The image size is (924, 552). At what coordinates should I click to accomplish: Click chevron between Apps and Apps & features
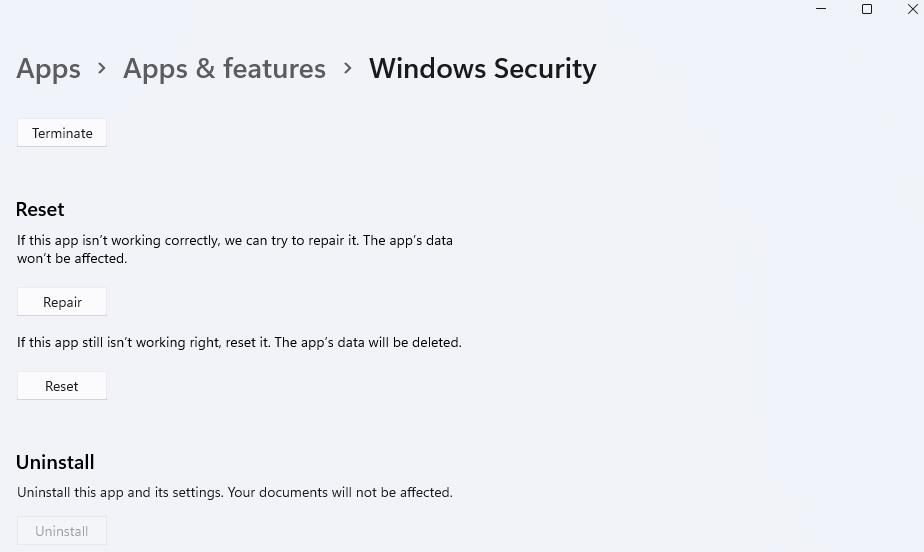click(102, 68)
